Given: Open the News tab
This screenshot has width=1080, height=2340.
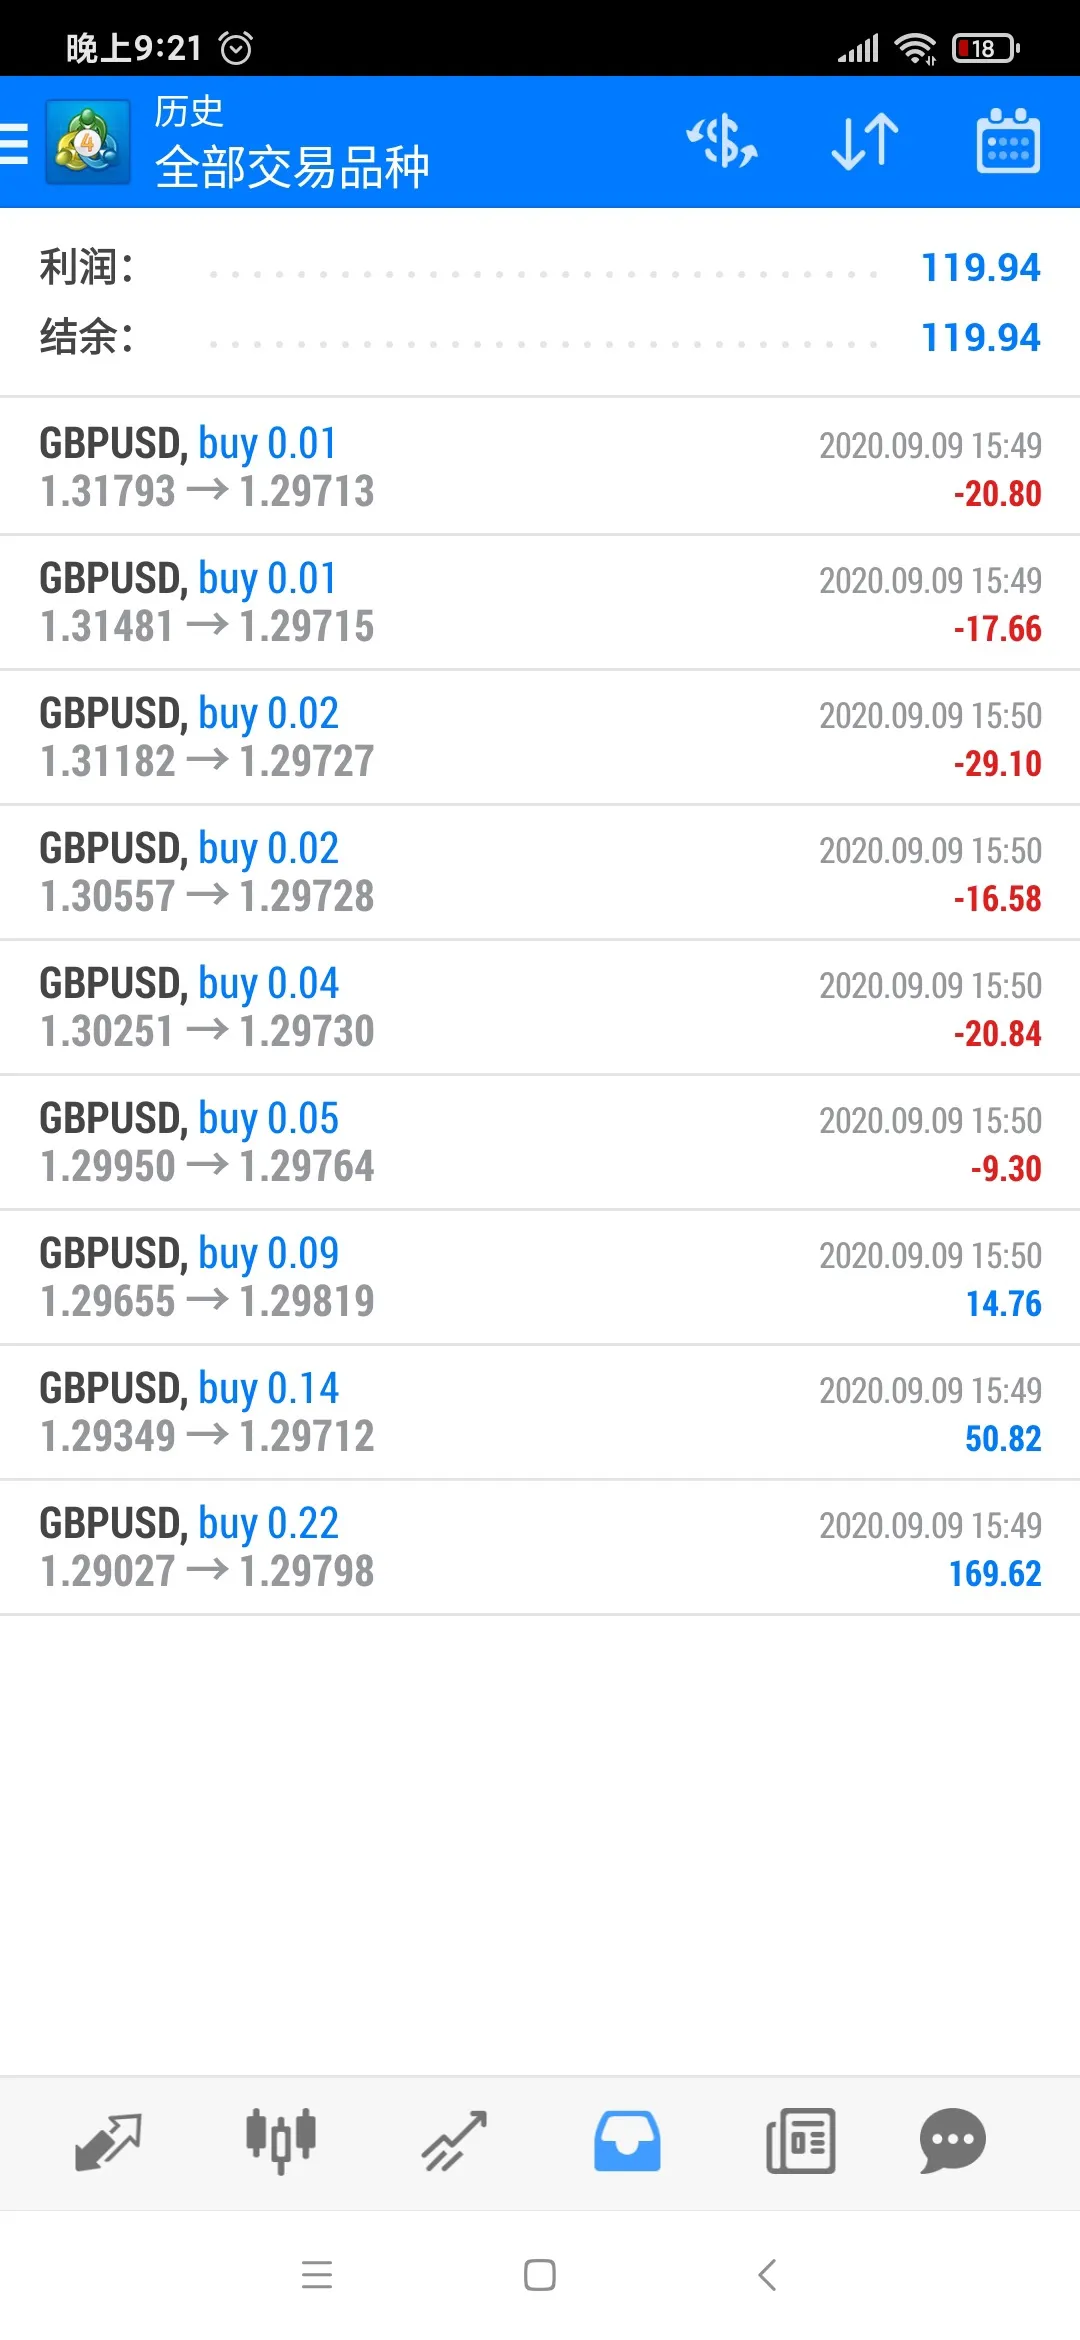Looking at the screenshot, I should (800, 2142).
